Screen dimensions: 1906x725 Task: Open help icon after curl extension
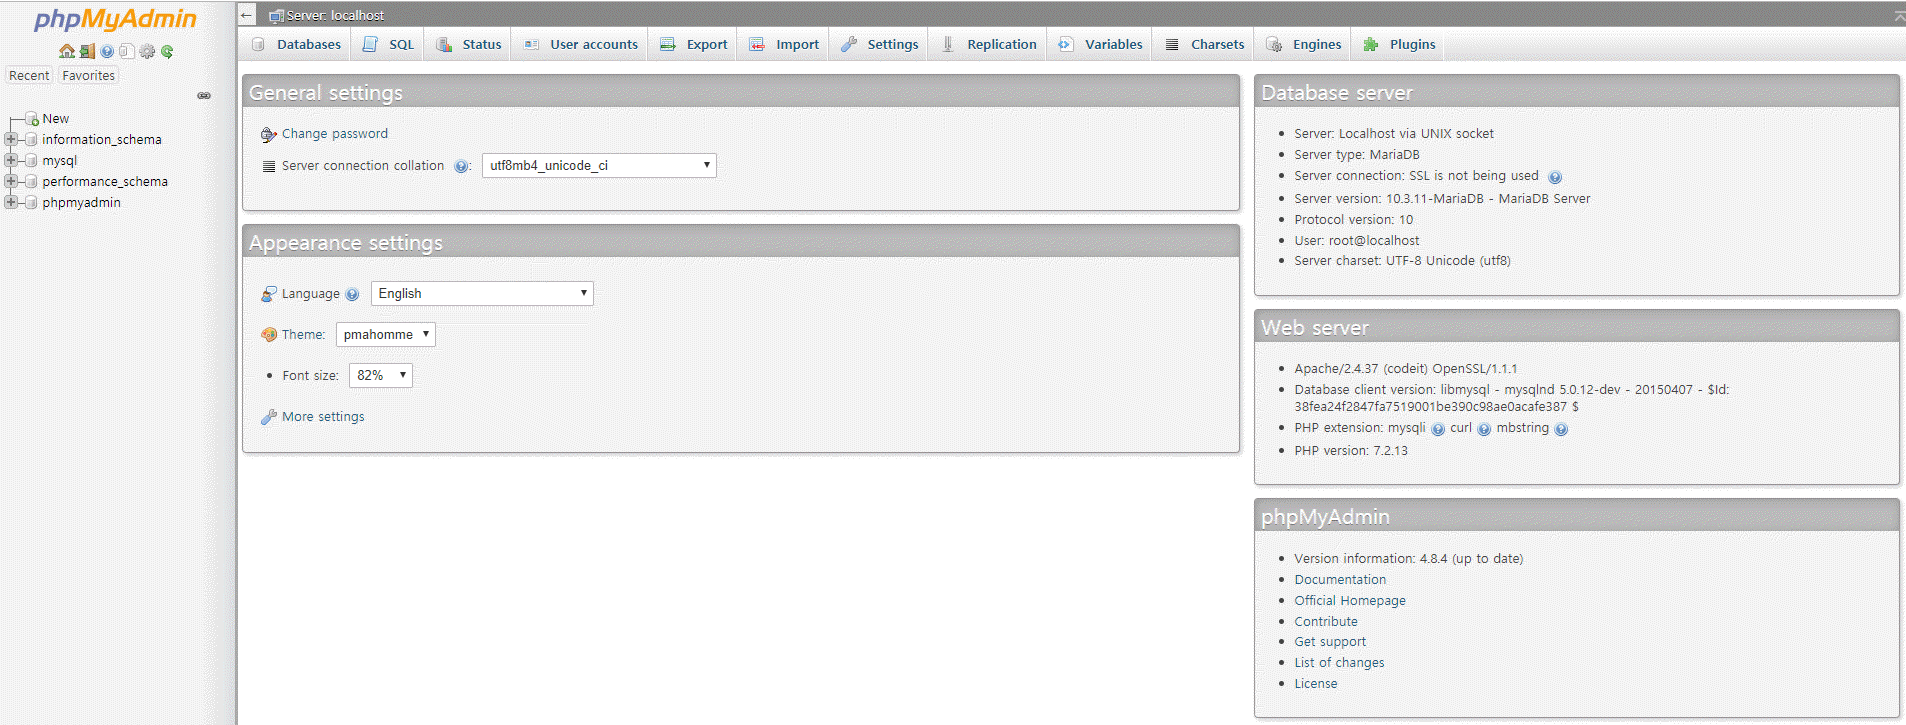click(1484, 429)
